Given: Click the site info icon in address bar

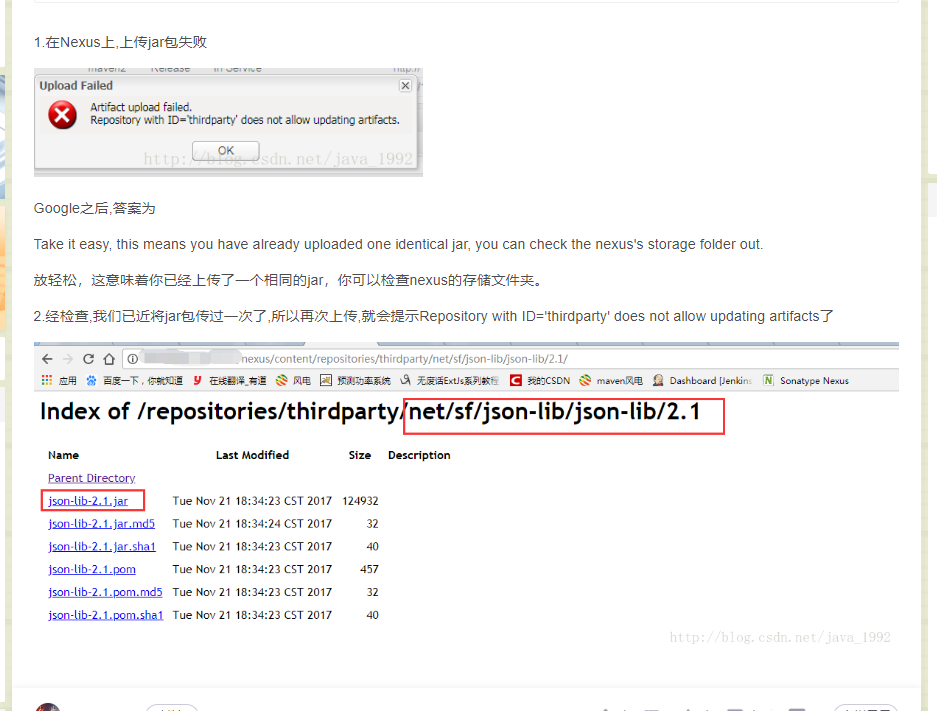Looking at the screenshot, I should pos(133,358).
